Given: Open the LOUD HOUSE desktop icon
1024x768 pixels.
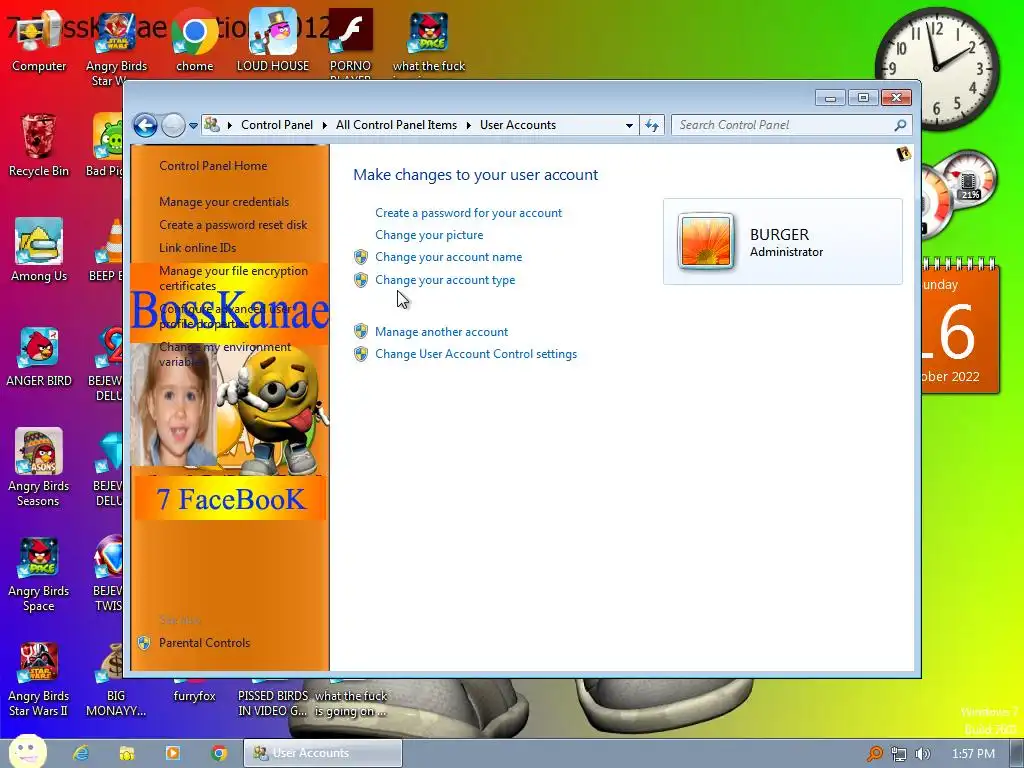Looking at the screenshot, I should click(x=273, y=40).
